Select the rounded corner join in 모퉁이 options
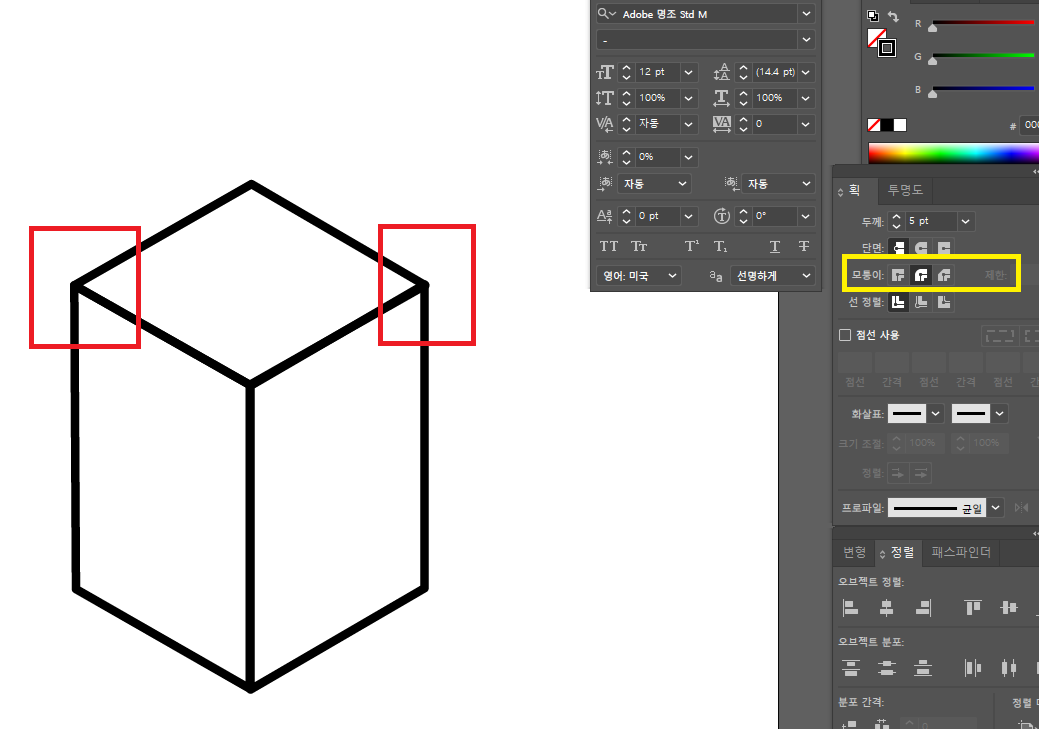The image size is (1039, 729). pos(921,274)
